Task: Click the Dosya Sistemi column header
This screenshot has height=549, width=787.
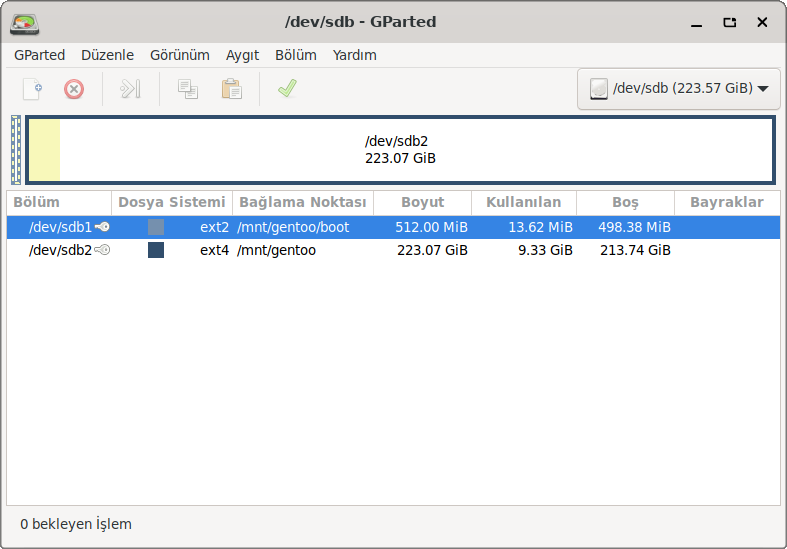Action: (172, 202)
